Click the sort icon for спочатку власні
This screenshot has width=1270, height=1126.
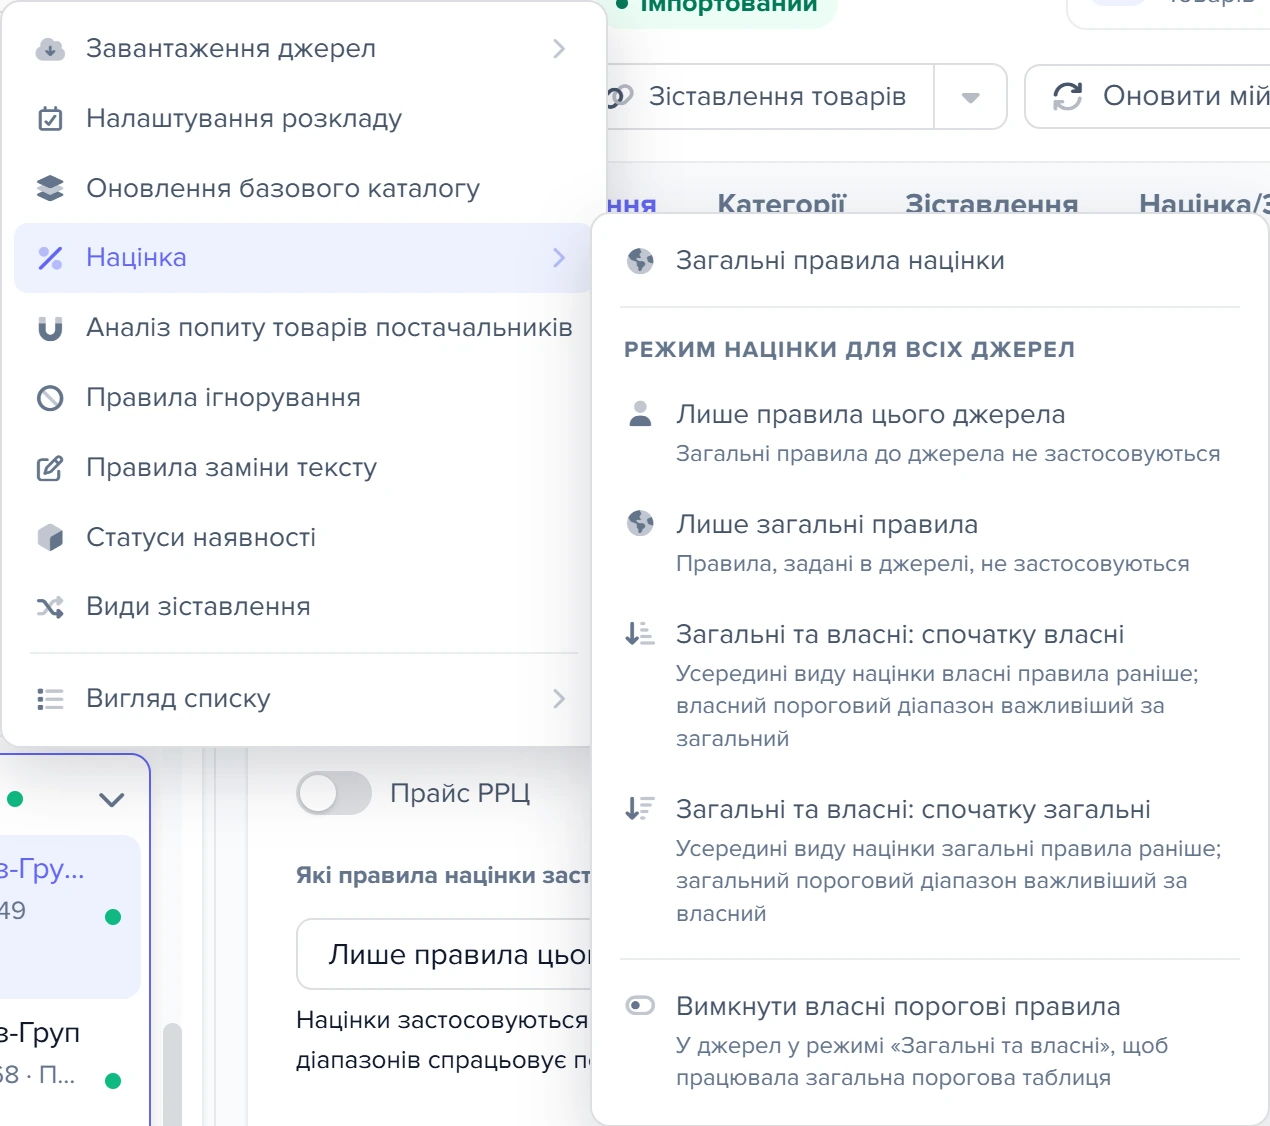click(640, 633)
